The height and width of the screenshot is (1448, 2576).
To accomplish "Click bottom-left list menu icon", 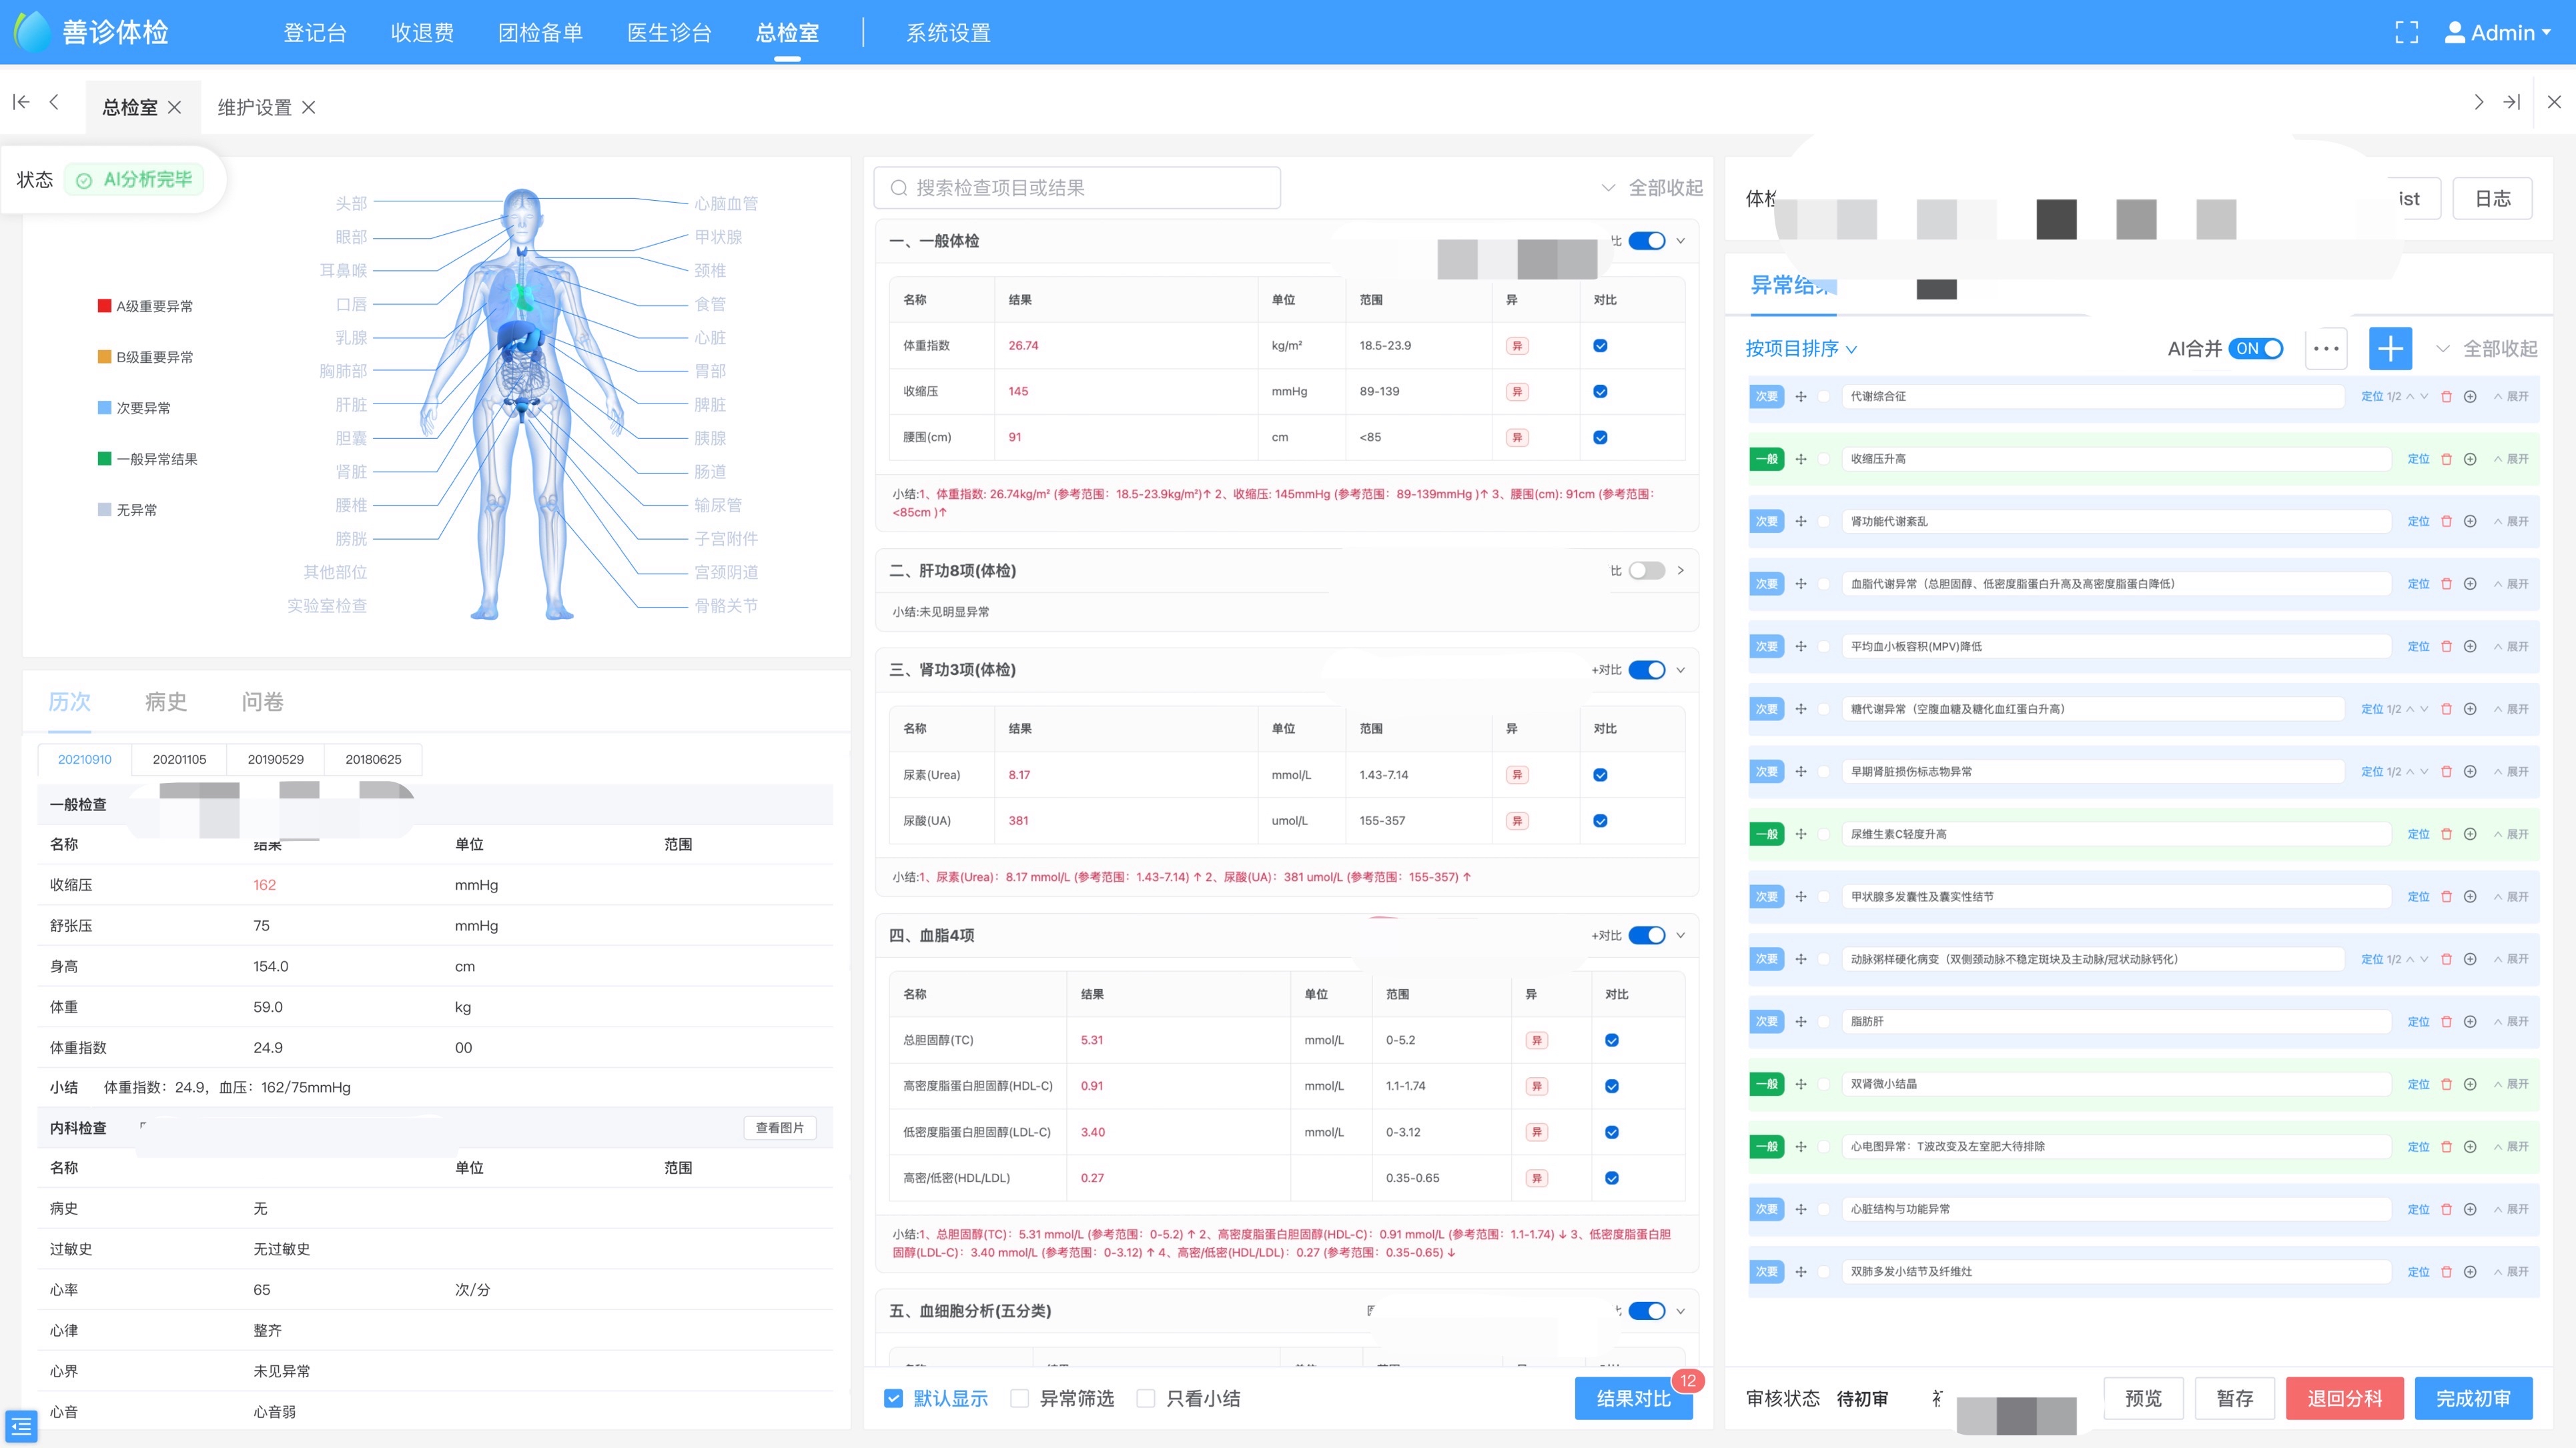I will tap(21, 1426).
